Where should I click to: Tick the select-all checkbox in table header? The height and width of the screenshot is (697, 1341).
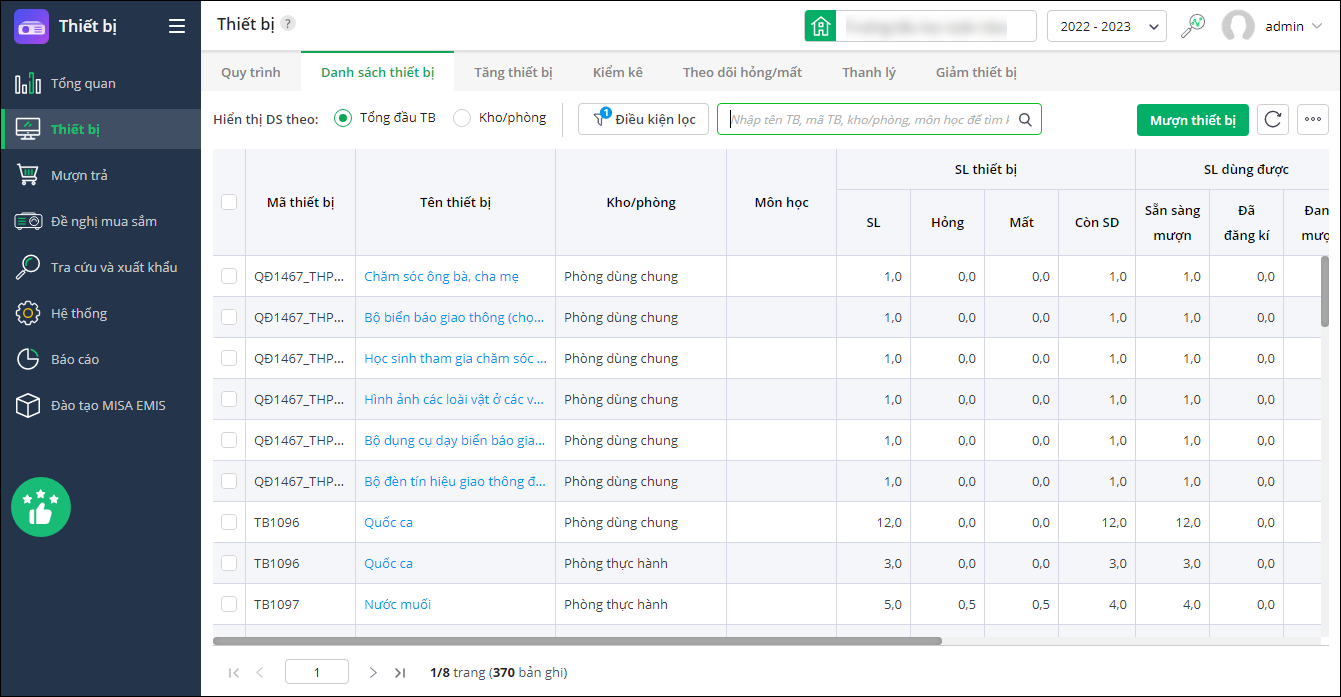pos(229,202)
